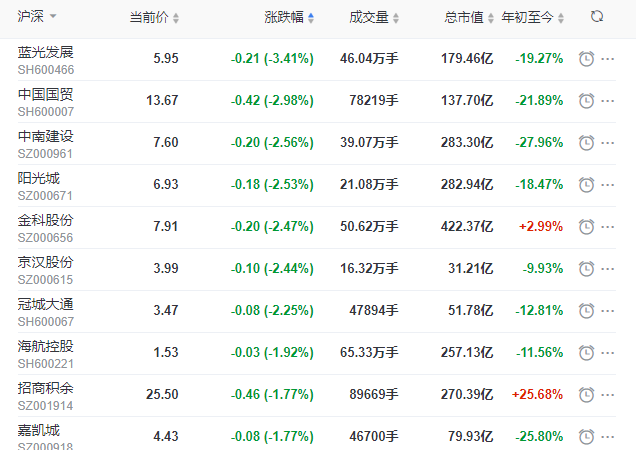Set alert clock for 冠城大通
Screen dimensions: 636x450
(586, 311)
